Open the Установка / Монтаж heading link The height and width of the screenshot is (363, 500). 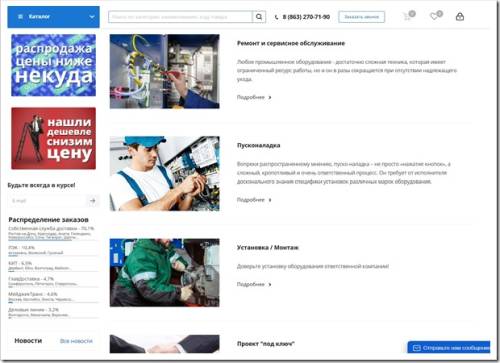point(268,247)
